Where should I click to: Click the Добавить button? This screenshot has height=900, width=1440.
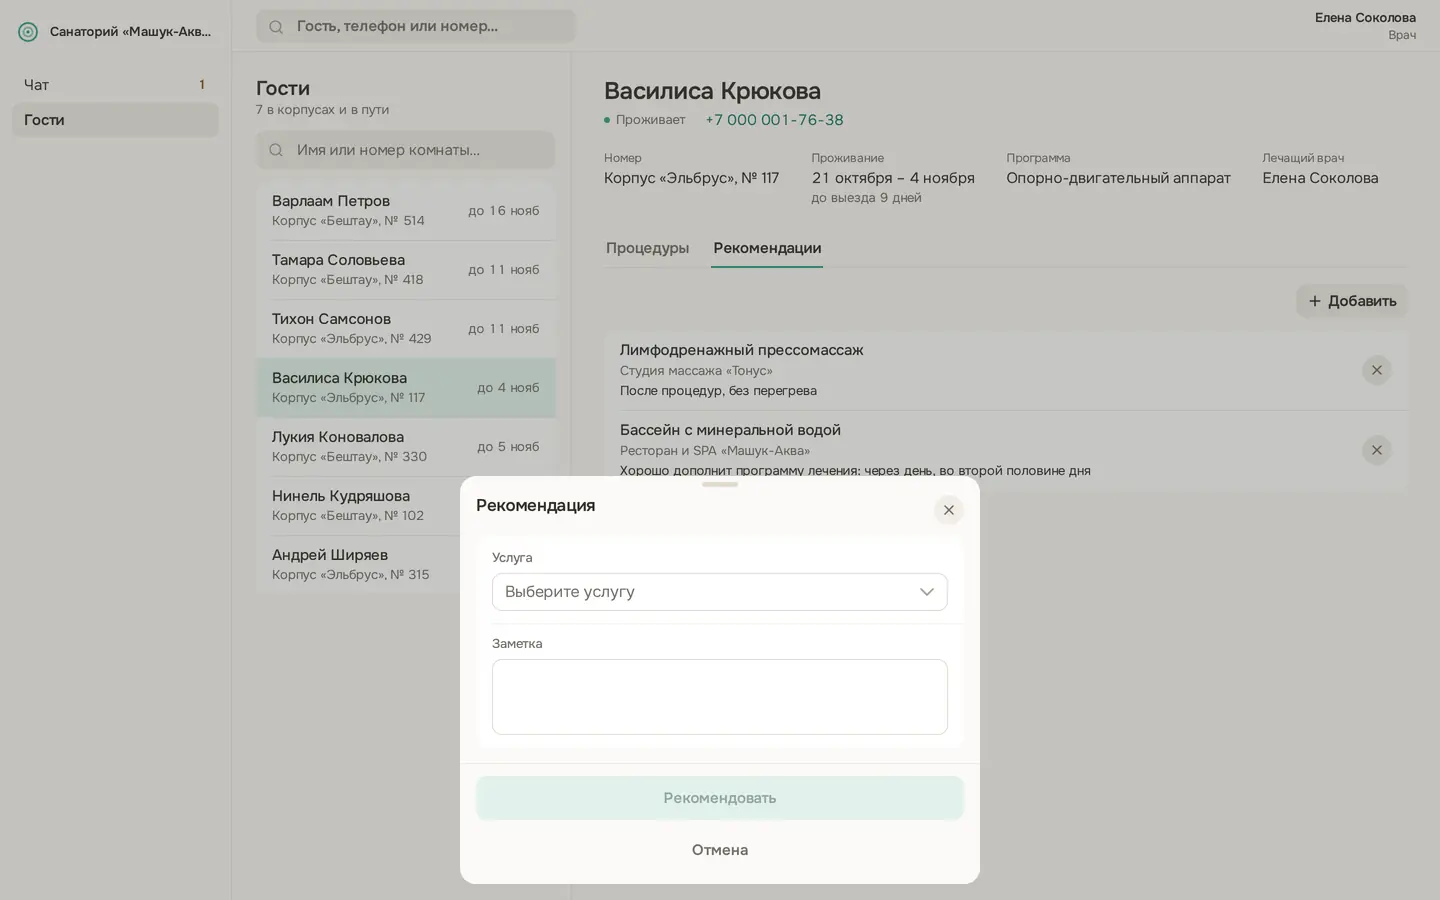click(1352, 301)
